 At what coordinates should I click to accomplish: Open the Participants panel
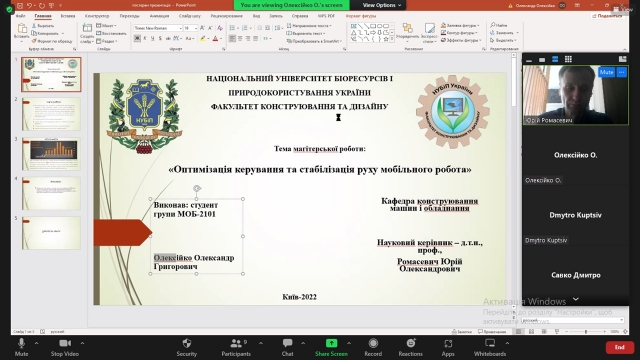(236, 347)
